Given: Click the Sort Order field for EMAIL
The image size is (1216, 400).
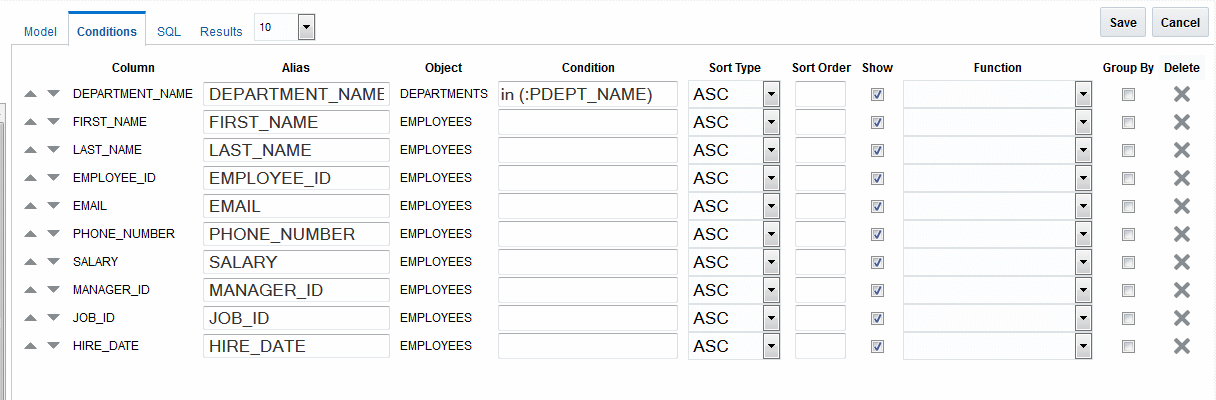Looking at the screenshot, I should point(820,206).
